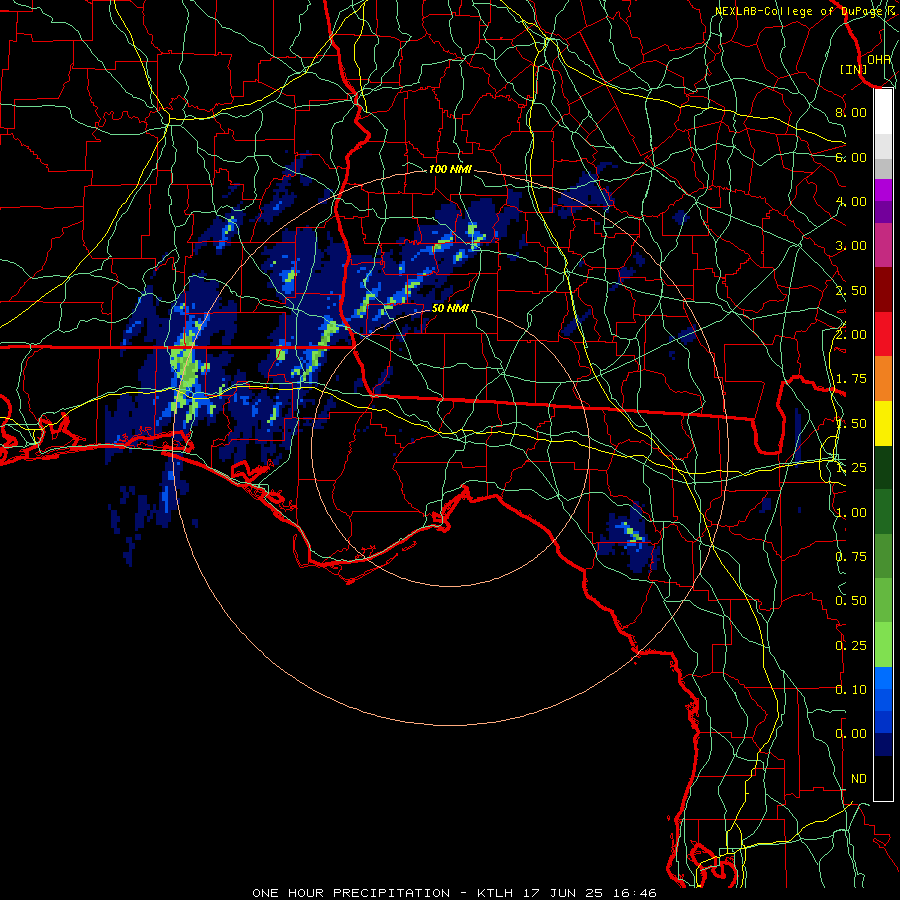Click the 100 NMI range ring label
Screen dimensions: 900x900
450,169
